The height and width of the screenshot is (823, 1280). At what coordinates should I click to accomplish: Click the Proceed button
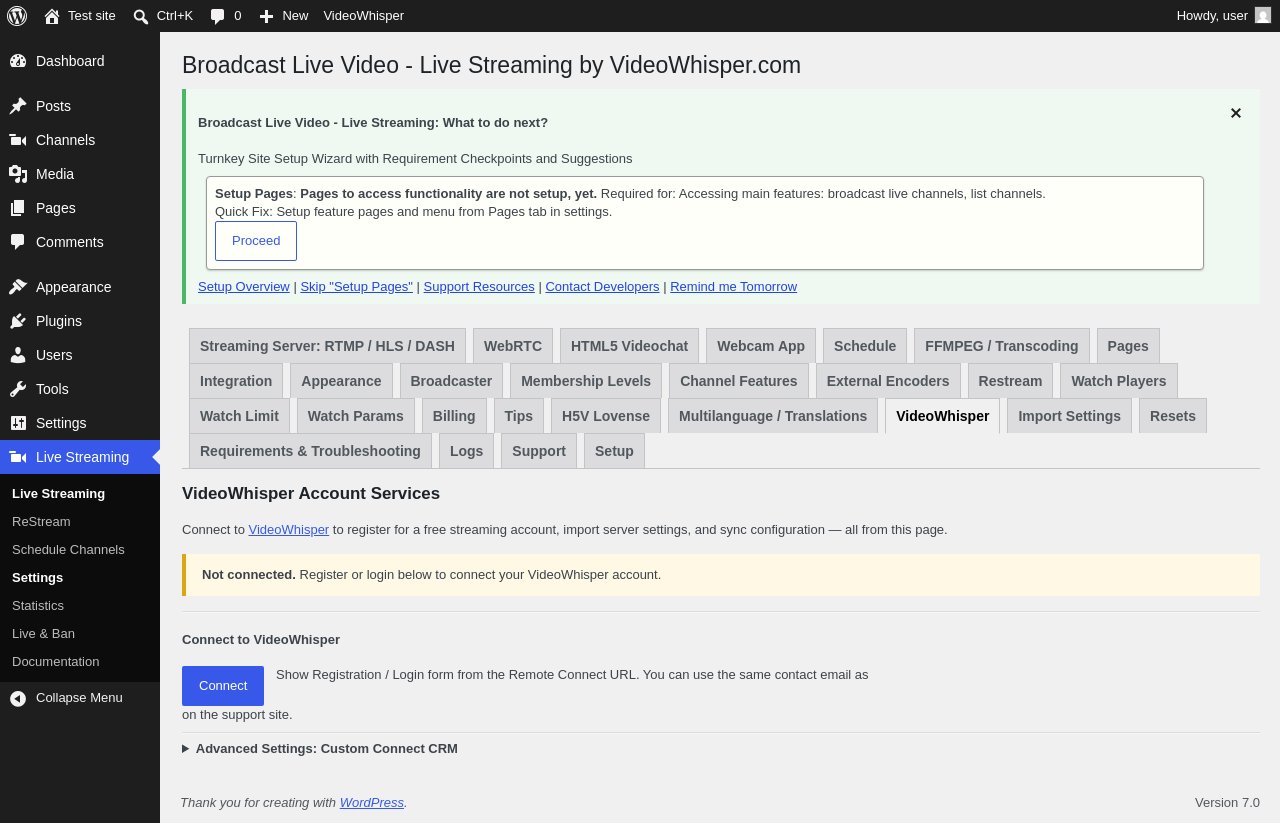click(256, 241)
